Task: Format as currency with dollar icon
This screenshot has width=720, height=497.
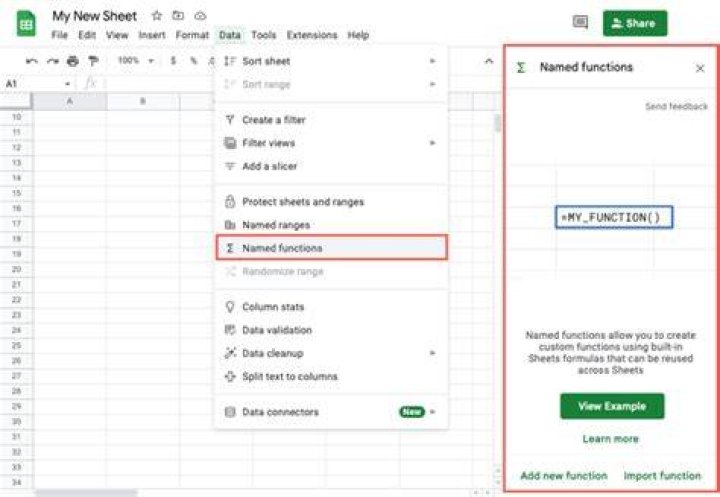Action: click(x=173, y=61)
